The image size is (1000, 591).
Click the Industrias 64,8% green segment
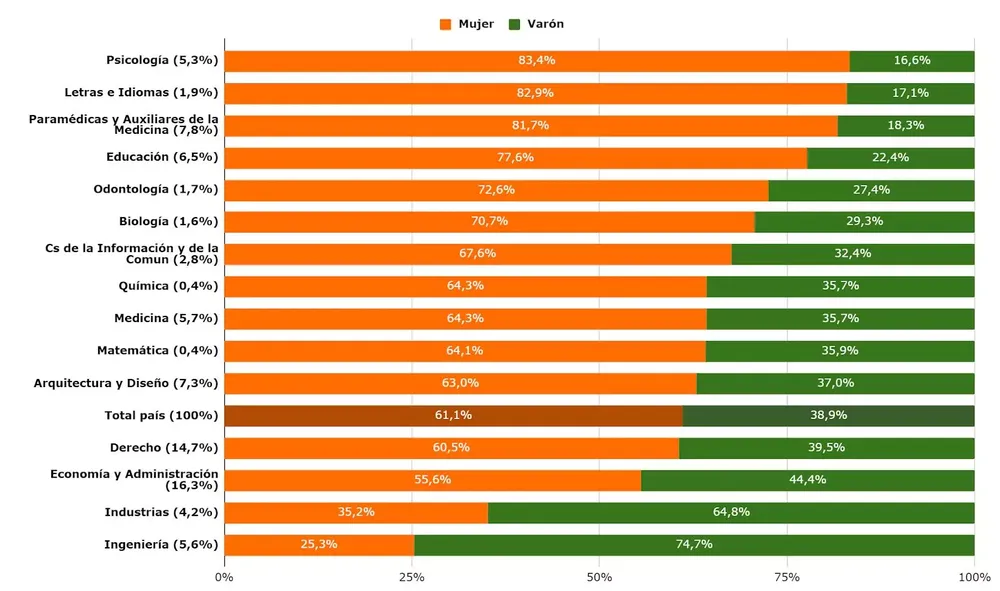731,513
